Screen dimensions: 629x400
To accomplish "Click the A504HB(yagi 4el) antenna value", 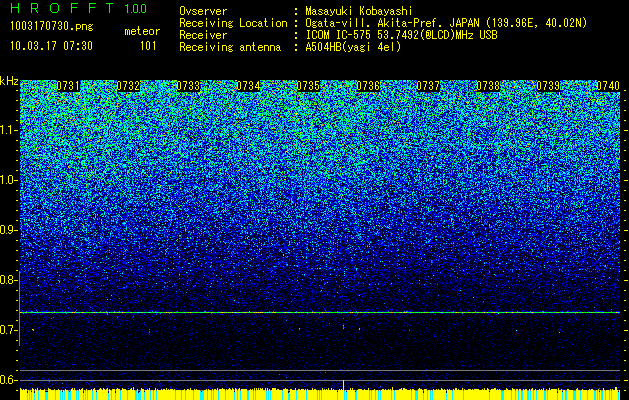I will click(x=353, y=47).
